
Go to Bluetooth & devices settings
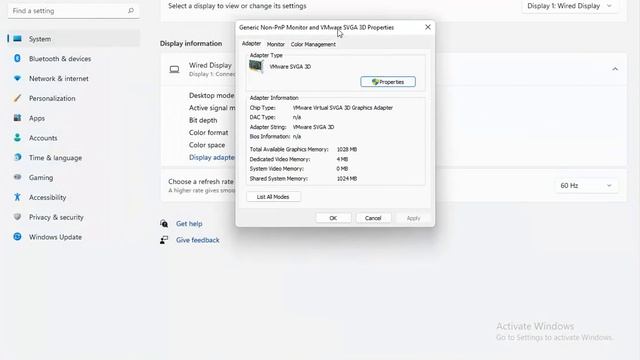(x=74, y=58)
